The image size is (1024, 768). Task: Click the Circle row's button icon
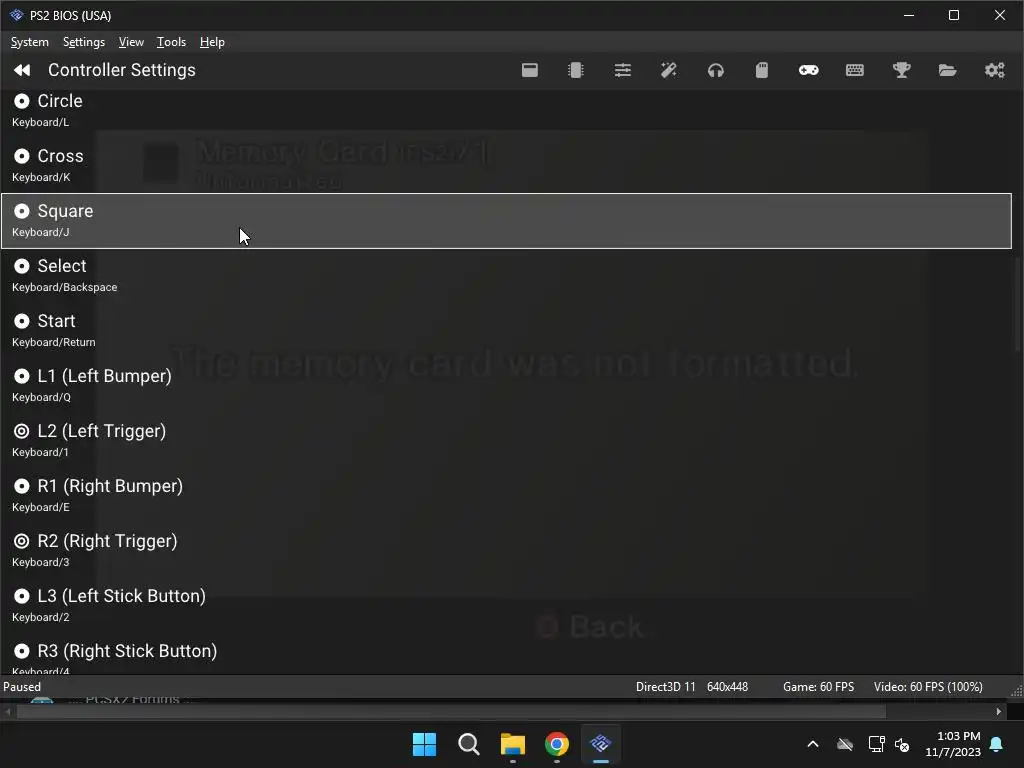pyautogui.click(x=22, y=101)
